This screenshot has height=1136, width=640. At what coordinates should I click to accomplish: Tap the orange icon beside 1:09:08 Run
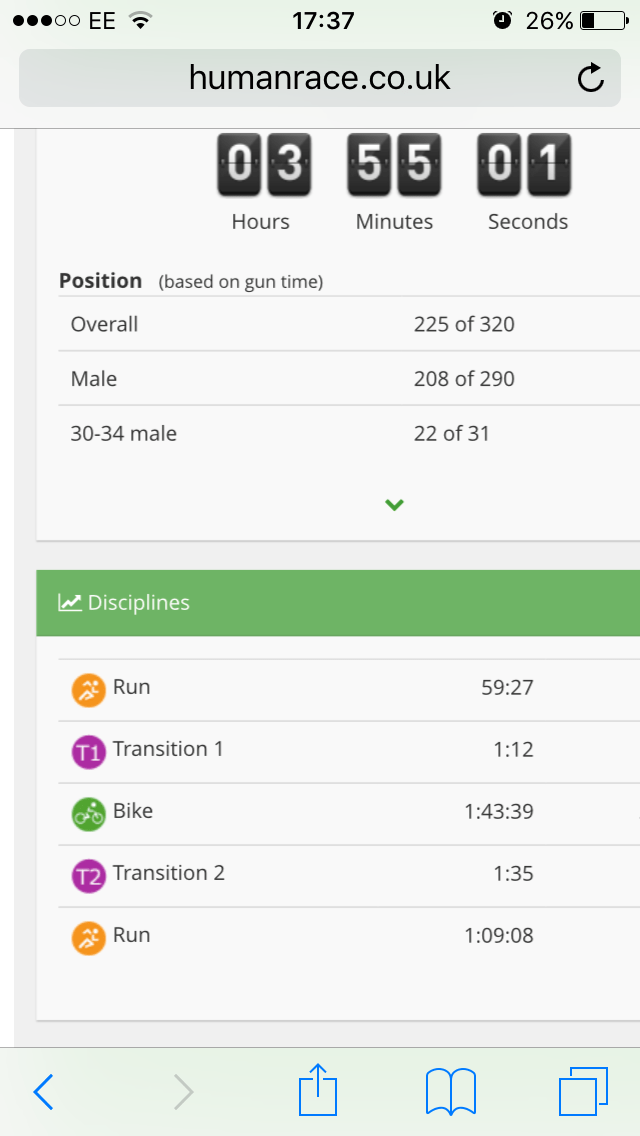[x=88, y=937]
